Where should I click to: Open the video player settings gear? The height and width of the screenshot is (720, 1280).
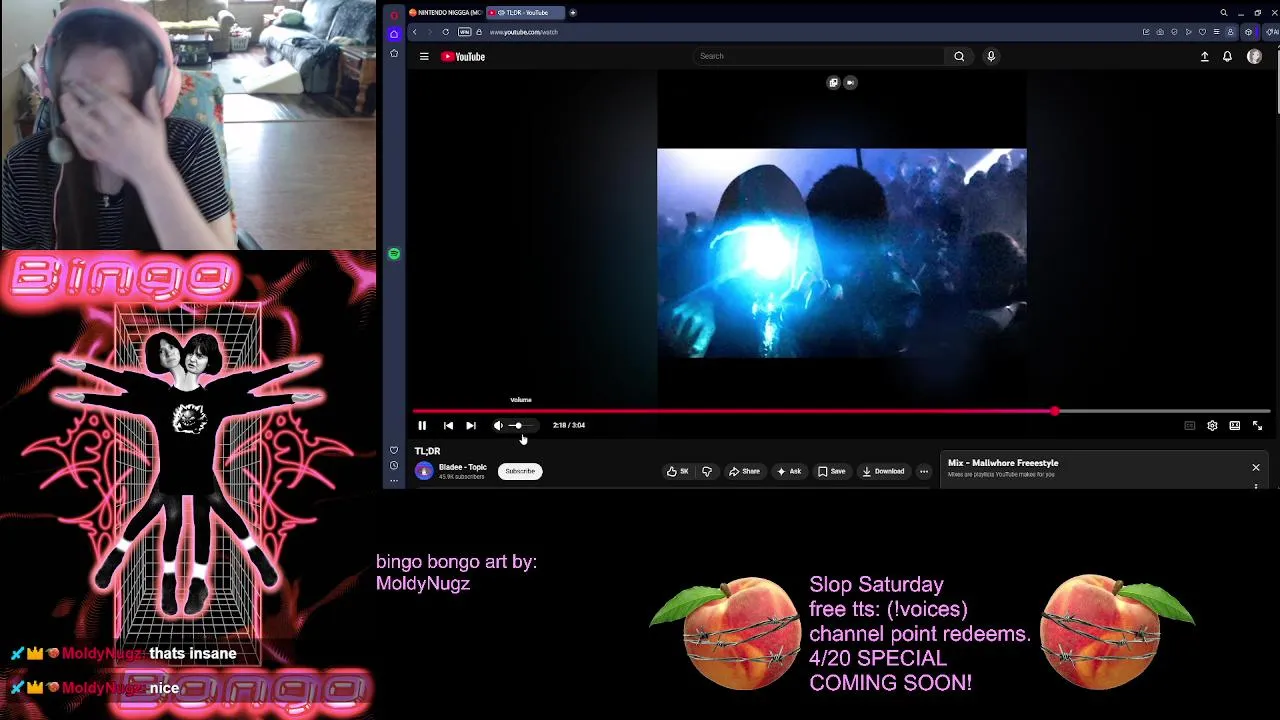(1212, 426)
